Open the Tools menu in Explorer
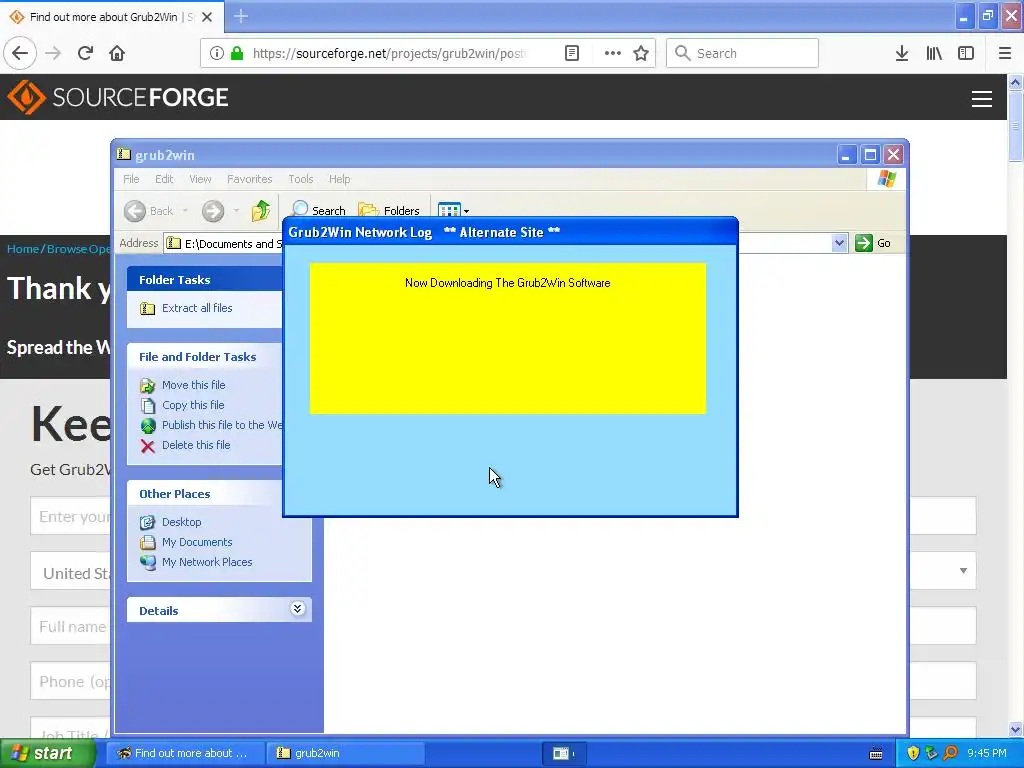Screen dimensions: 1024x768 tap(300, 179)
